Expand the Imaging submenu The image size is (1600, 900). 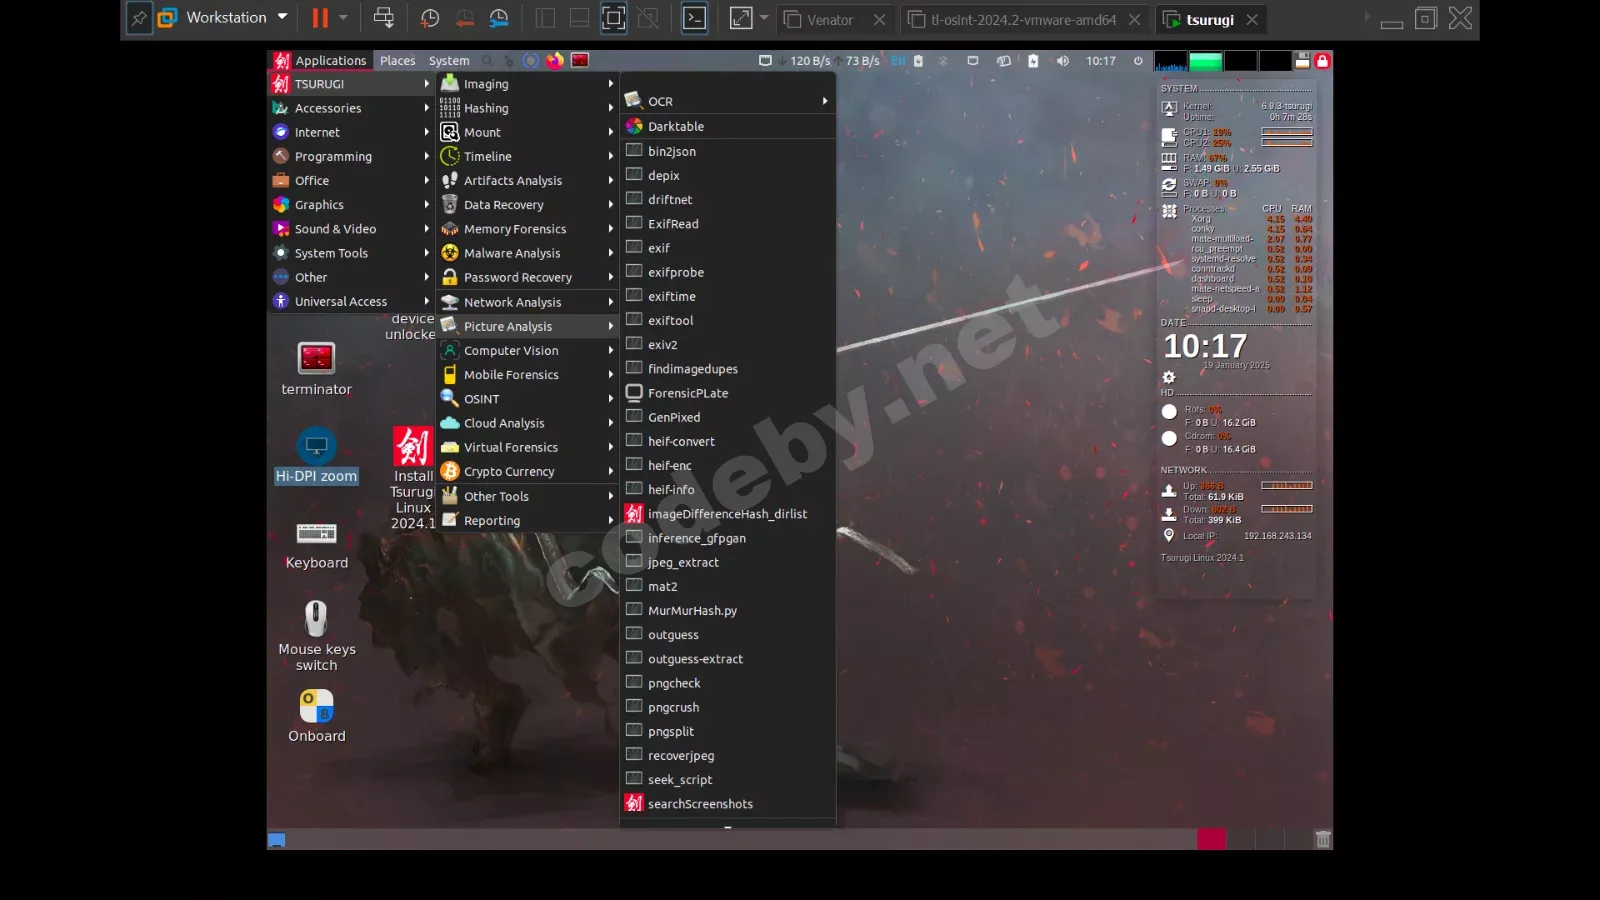[x=527, y=84]
